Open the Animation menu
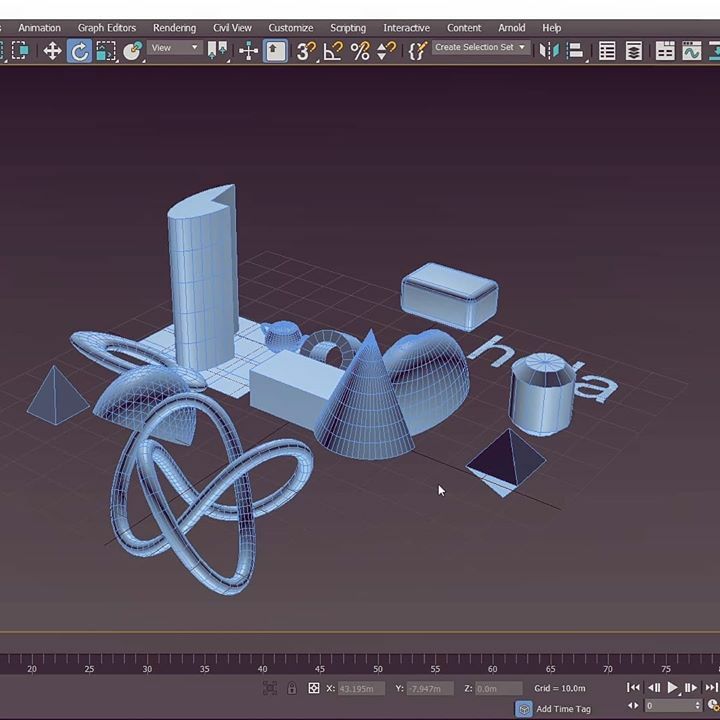This screenshot has width=720, height=720. click(39, 28)
